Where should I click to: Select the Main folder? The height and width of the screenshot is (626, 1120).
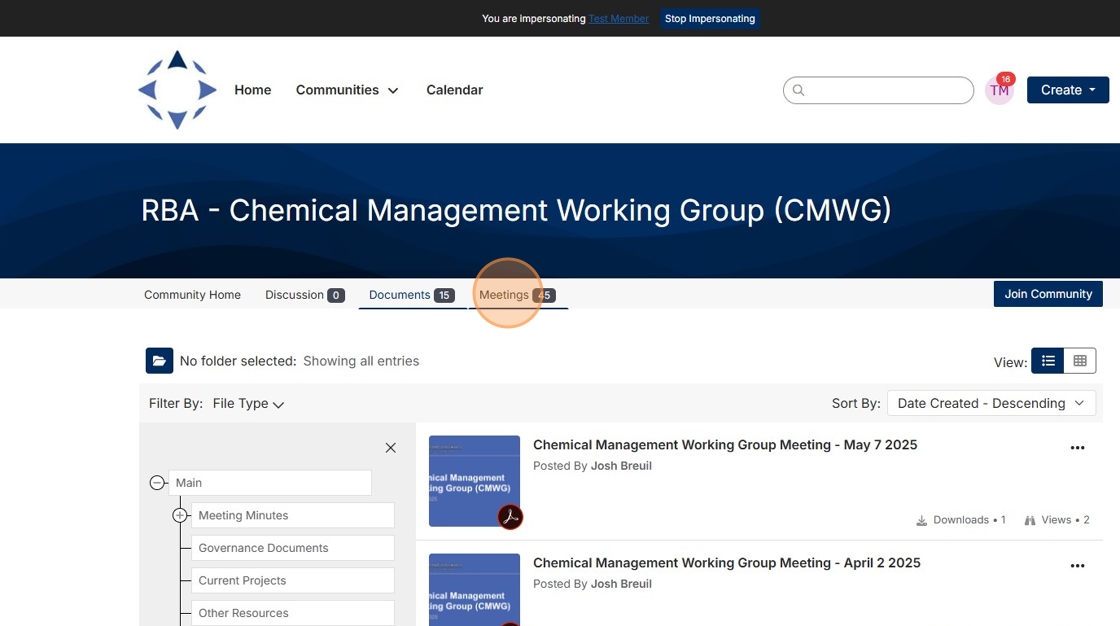(270, 482)
